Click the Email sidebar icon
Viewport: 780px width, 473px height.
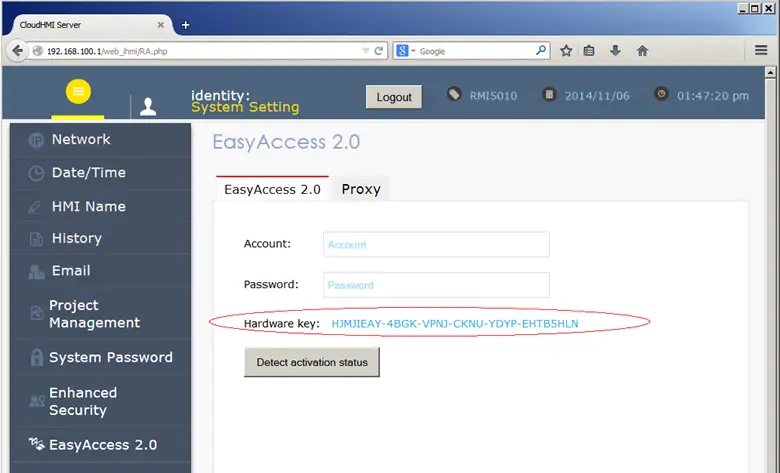(36, 272)
